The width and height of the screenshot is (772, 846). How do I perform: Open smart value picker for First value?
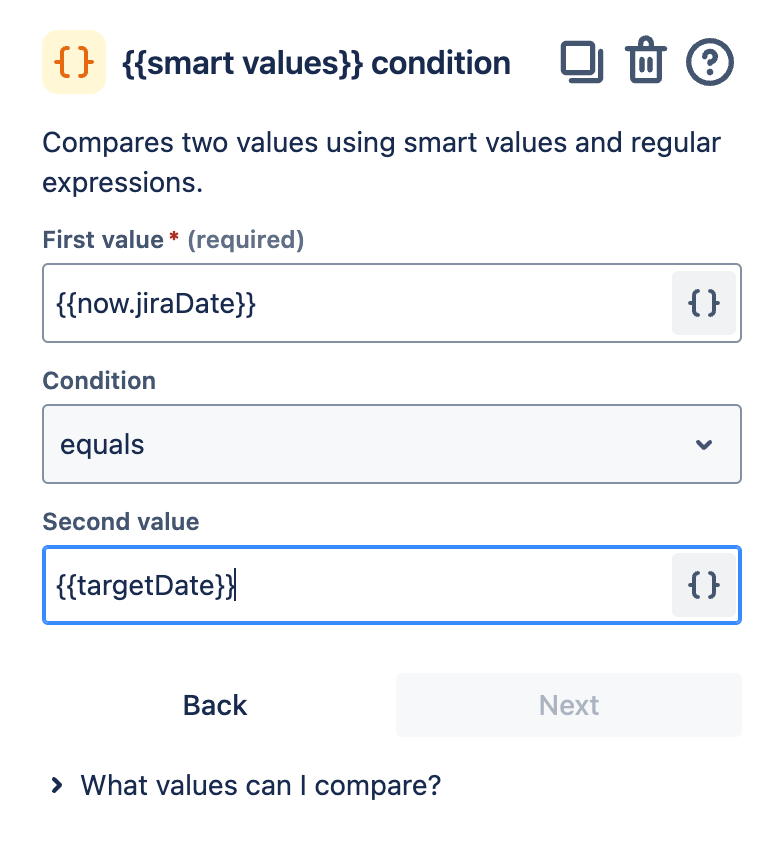coord(704,303)
